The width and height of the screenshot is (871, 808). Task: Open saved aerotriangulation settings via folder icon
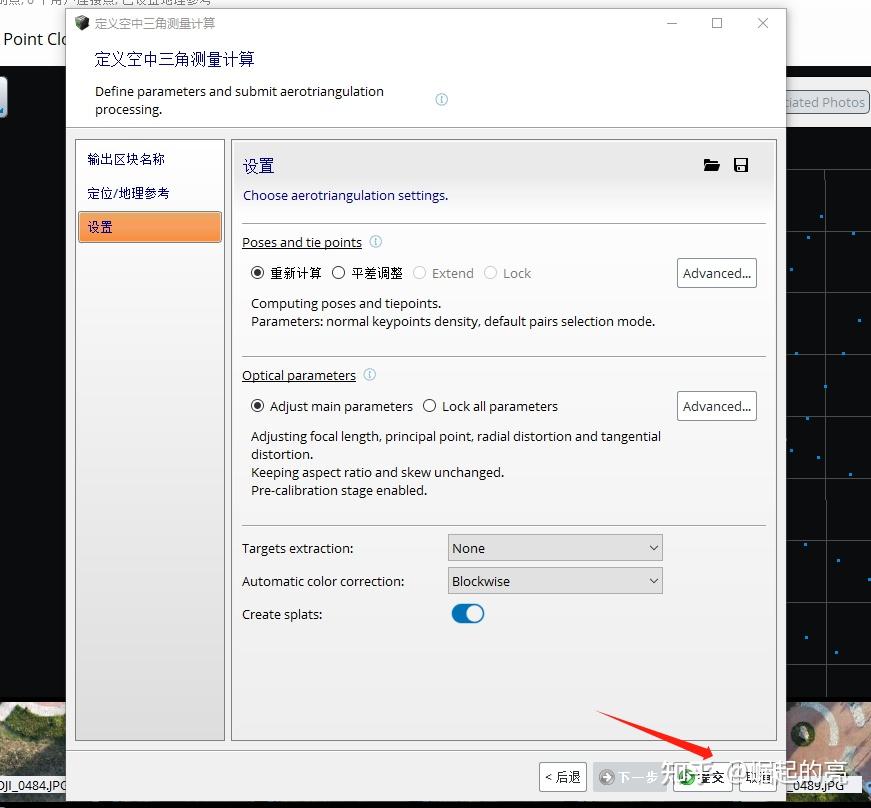(711, 165)
